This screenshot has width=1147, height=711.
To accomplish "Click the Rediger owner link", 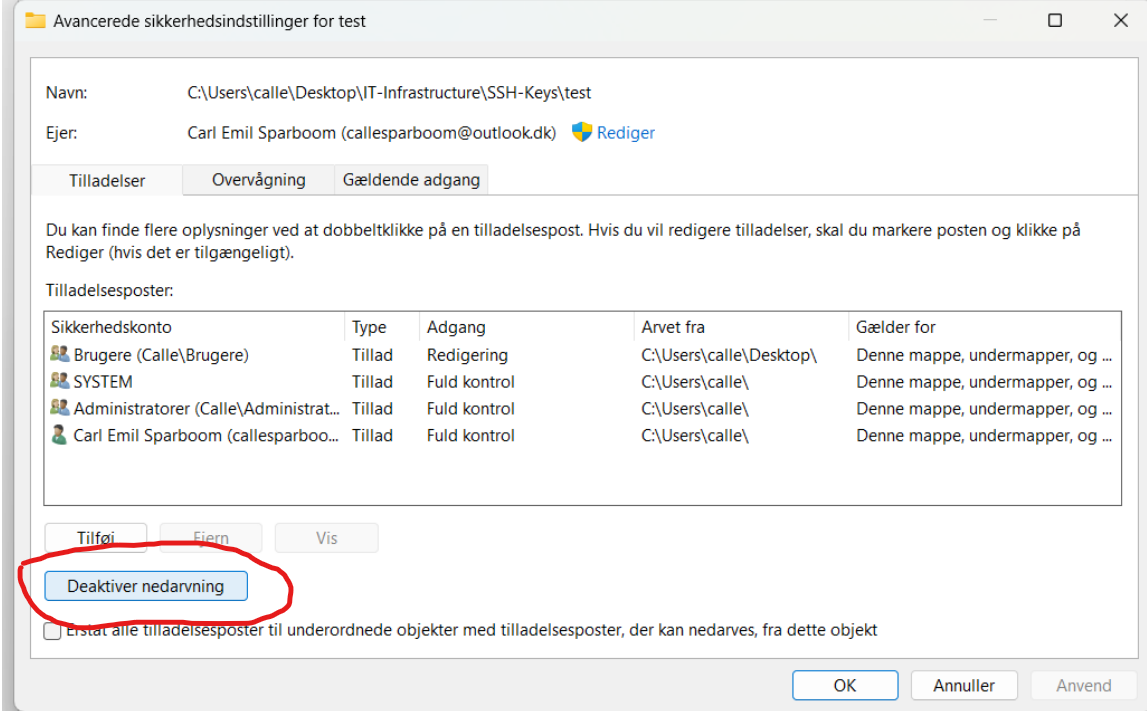I will [626, 132].
